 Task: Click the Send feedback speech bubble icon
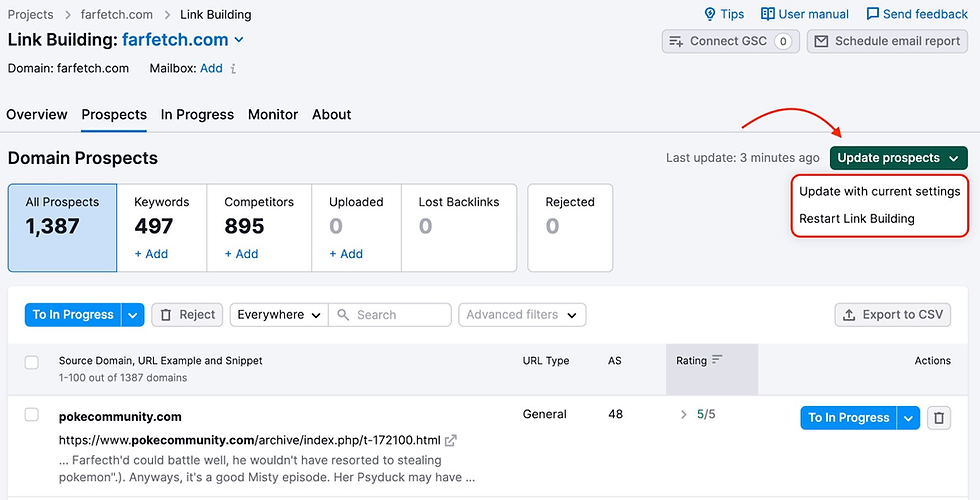click(873, 14)
